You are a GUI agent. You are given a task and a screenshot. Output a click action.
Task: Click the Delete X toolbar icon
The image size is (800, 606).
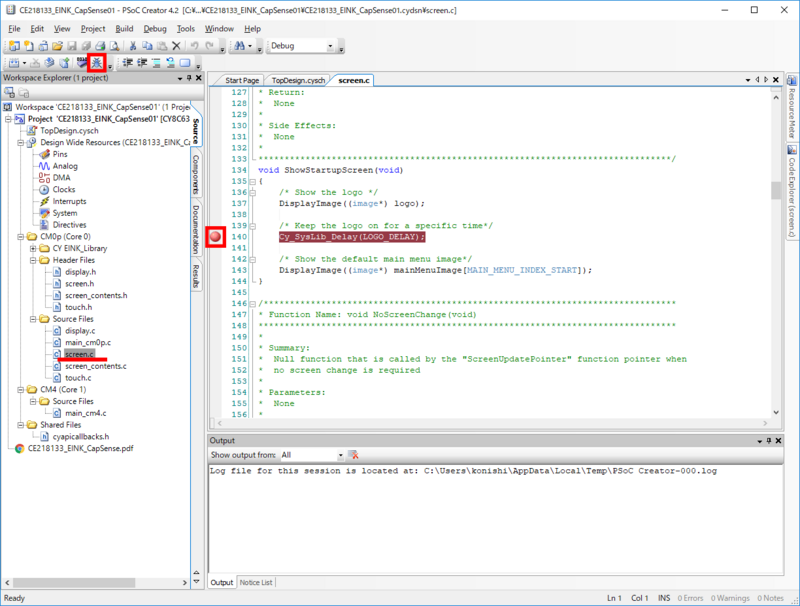pos(177,46)
